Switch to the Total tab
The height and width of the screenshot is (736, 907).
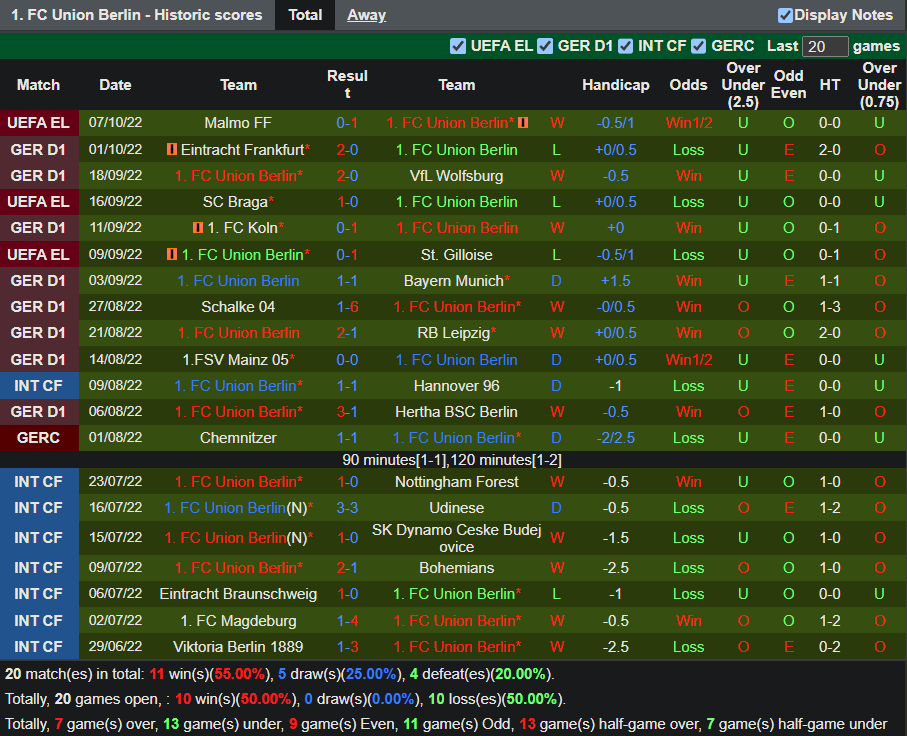point(305,15)
